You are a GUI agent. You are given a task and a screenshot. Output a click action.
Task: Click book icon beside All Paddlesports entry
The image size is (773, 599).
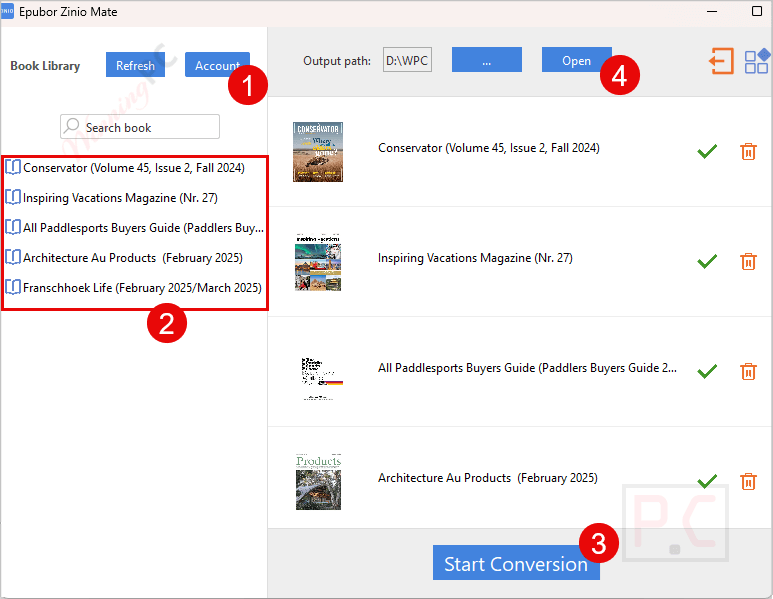(13, 228)
